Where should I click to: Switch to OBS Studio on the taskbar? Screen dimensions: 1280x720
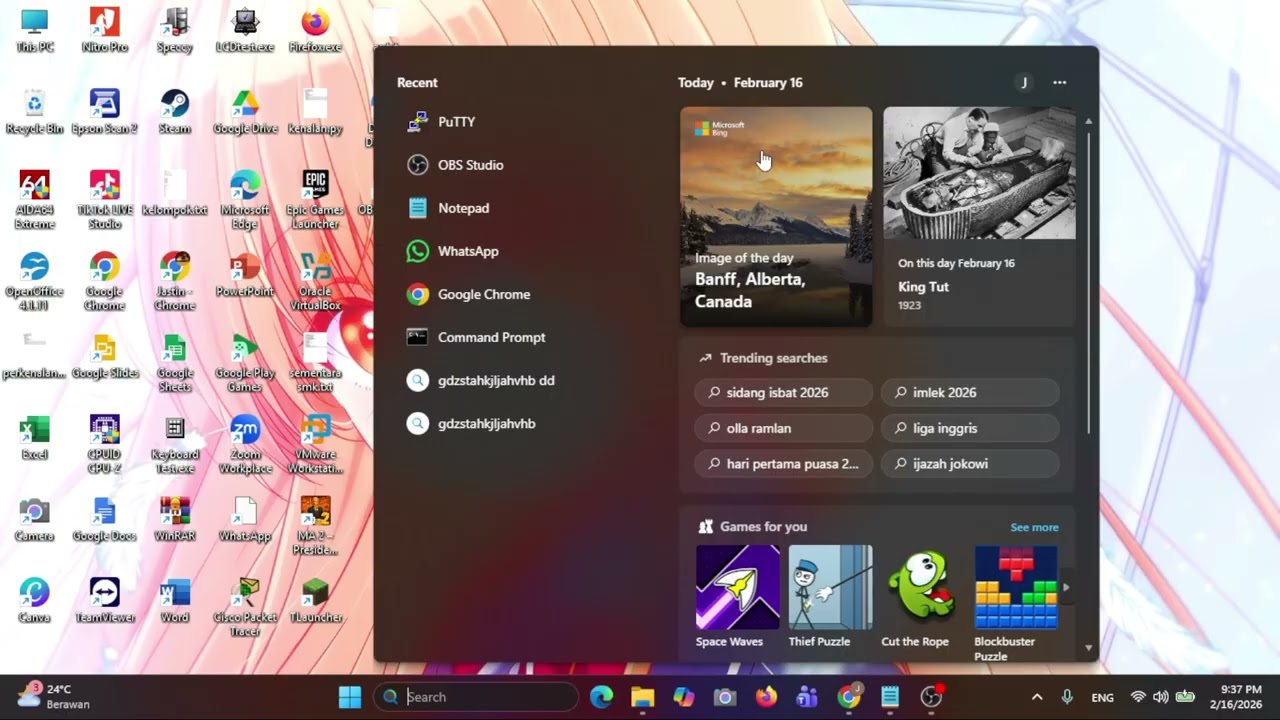(x=932, y=697)
